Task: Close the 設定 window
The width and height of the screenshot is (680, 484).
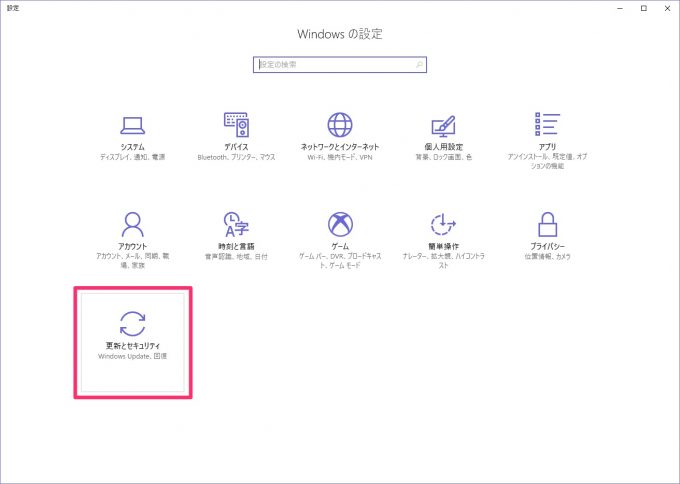Action: point(667,8)
